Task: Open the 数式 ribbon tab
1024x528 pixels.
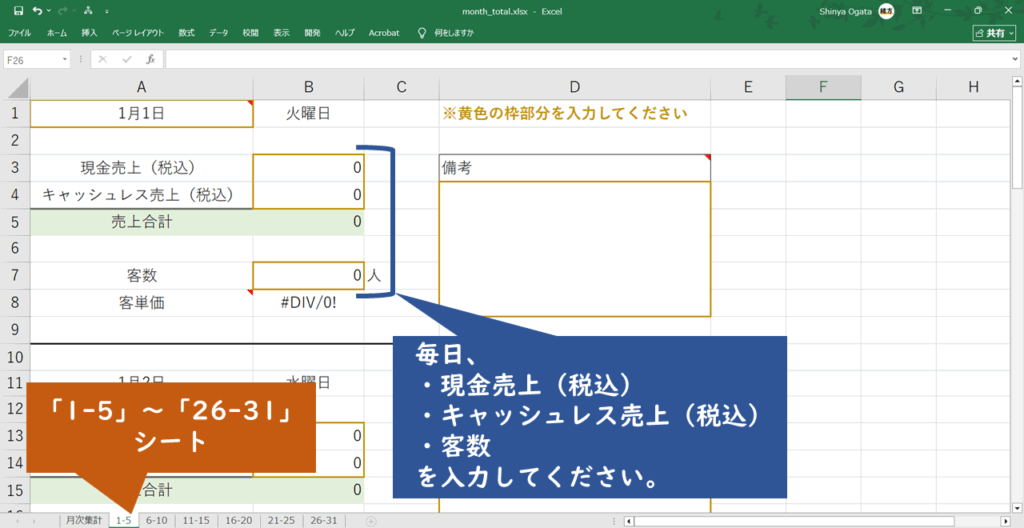Action: click(186, 33)
